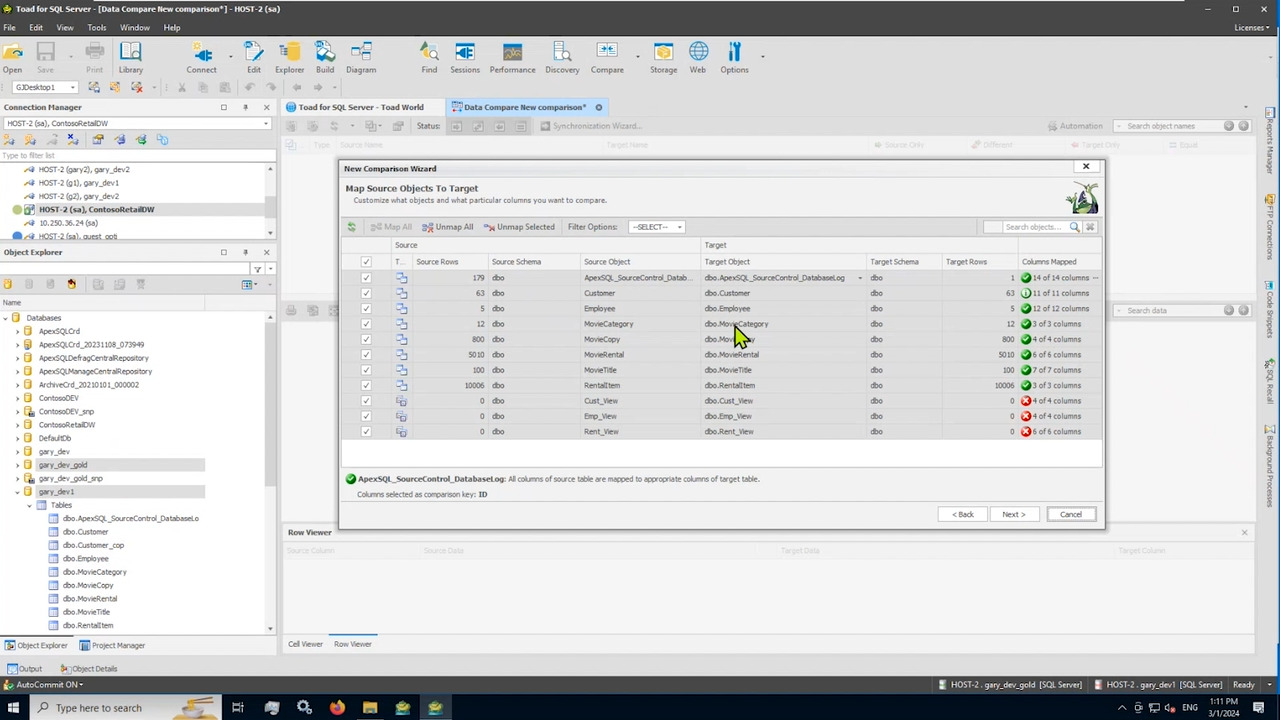Click the Open file toolbar icon

tap(12, 58)
